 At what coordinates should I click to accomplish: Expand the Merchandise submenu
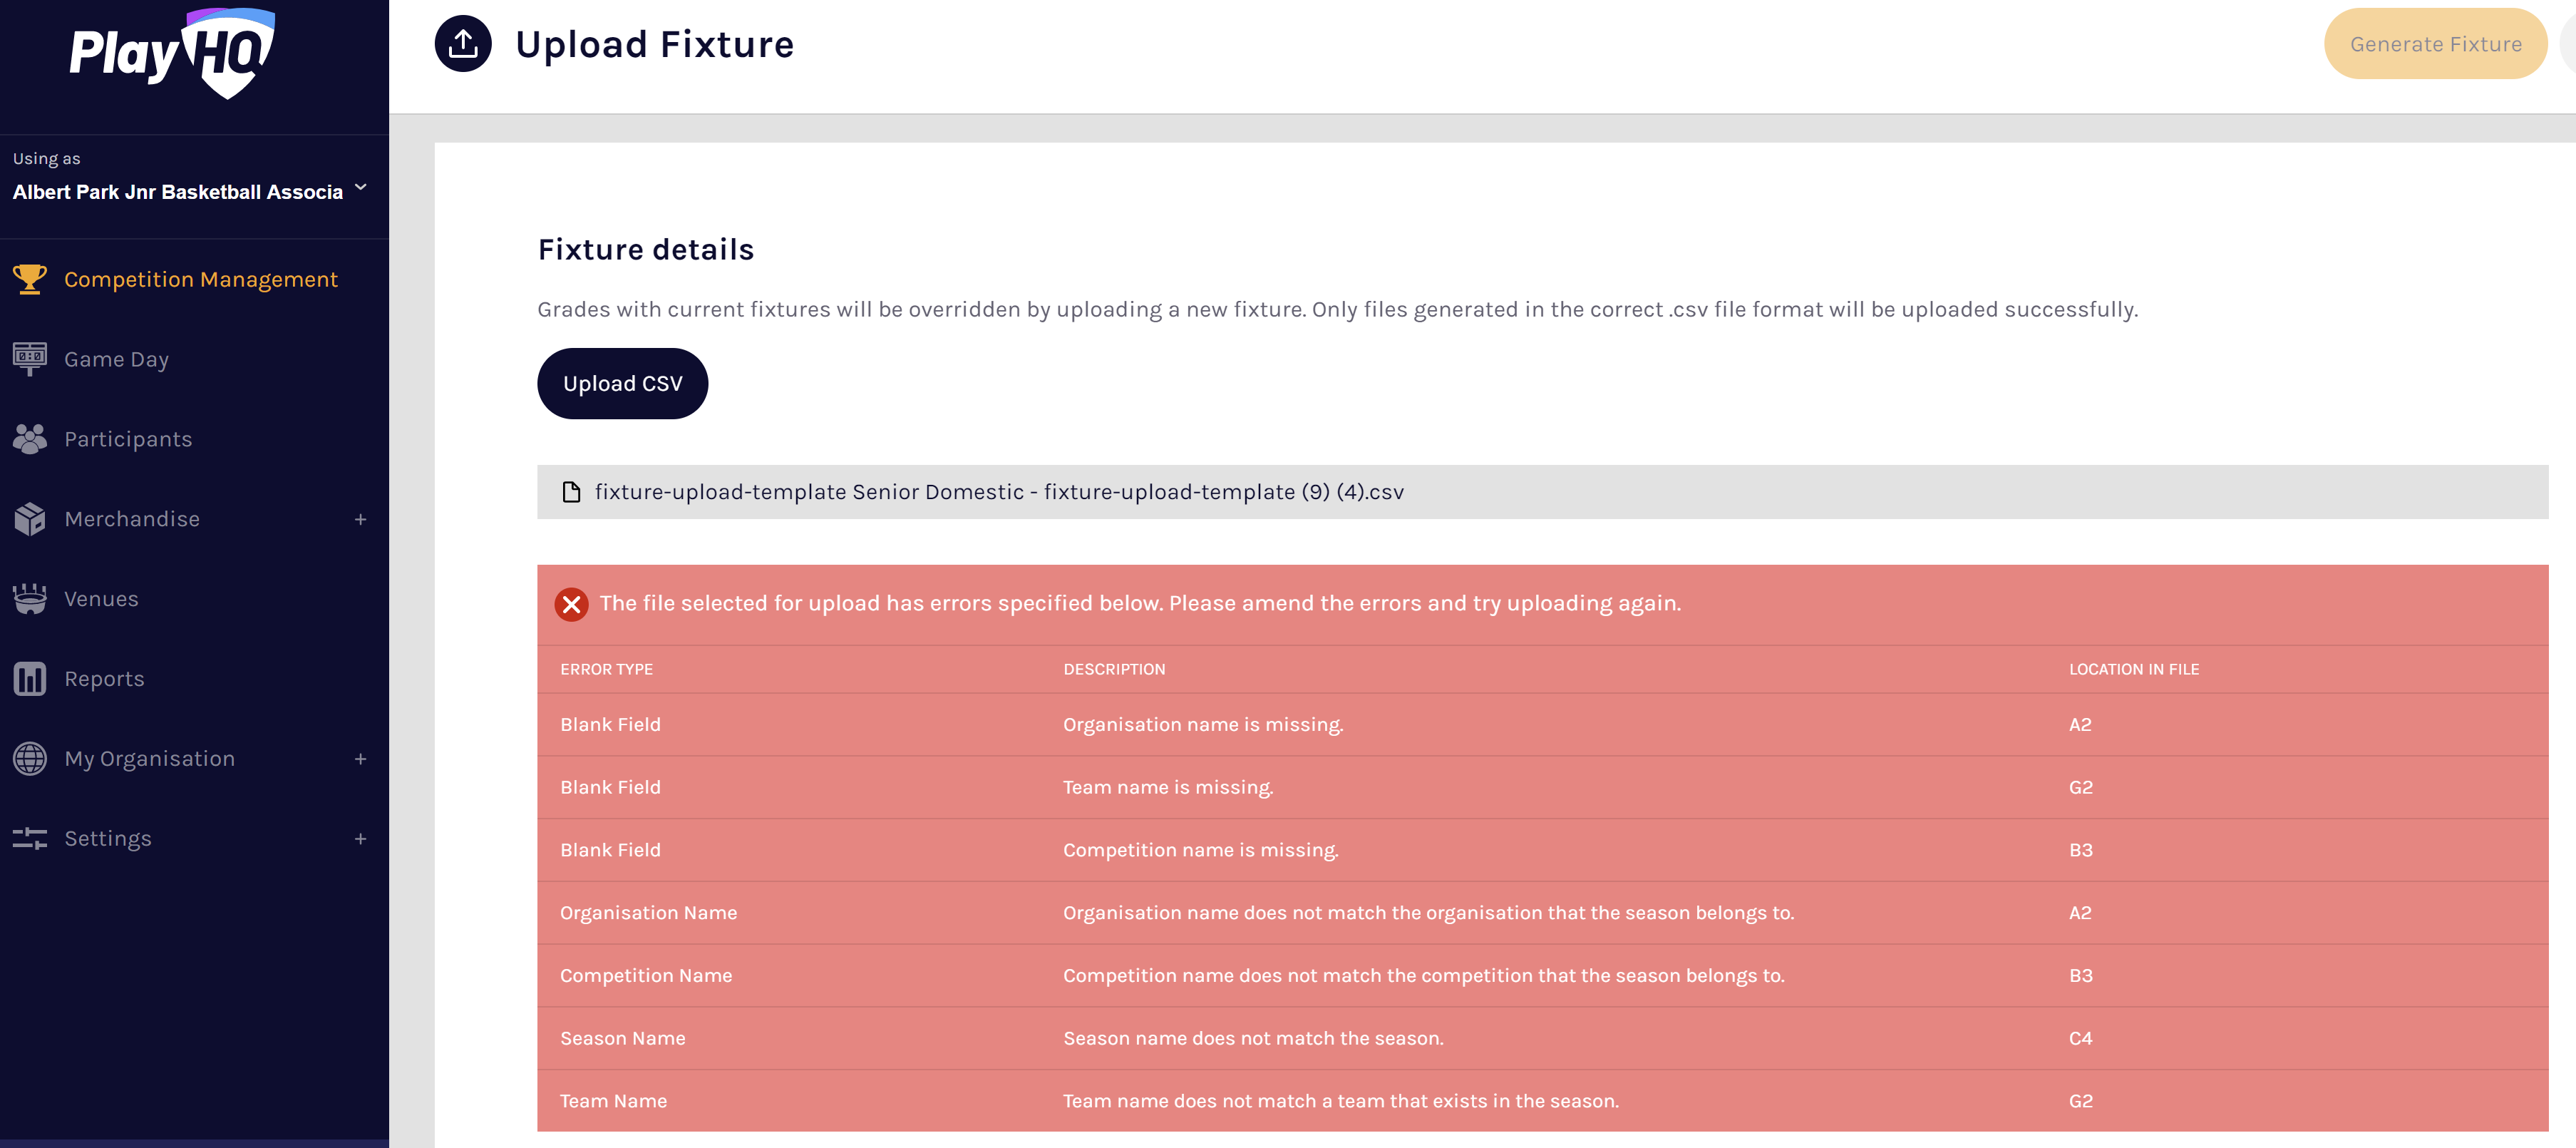[x=360, y=519]
